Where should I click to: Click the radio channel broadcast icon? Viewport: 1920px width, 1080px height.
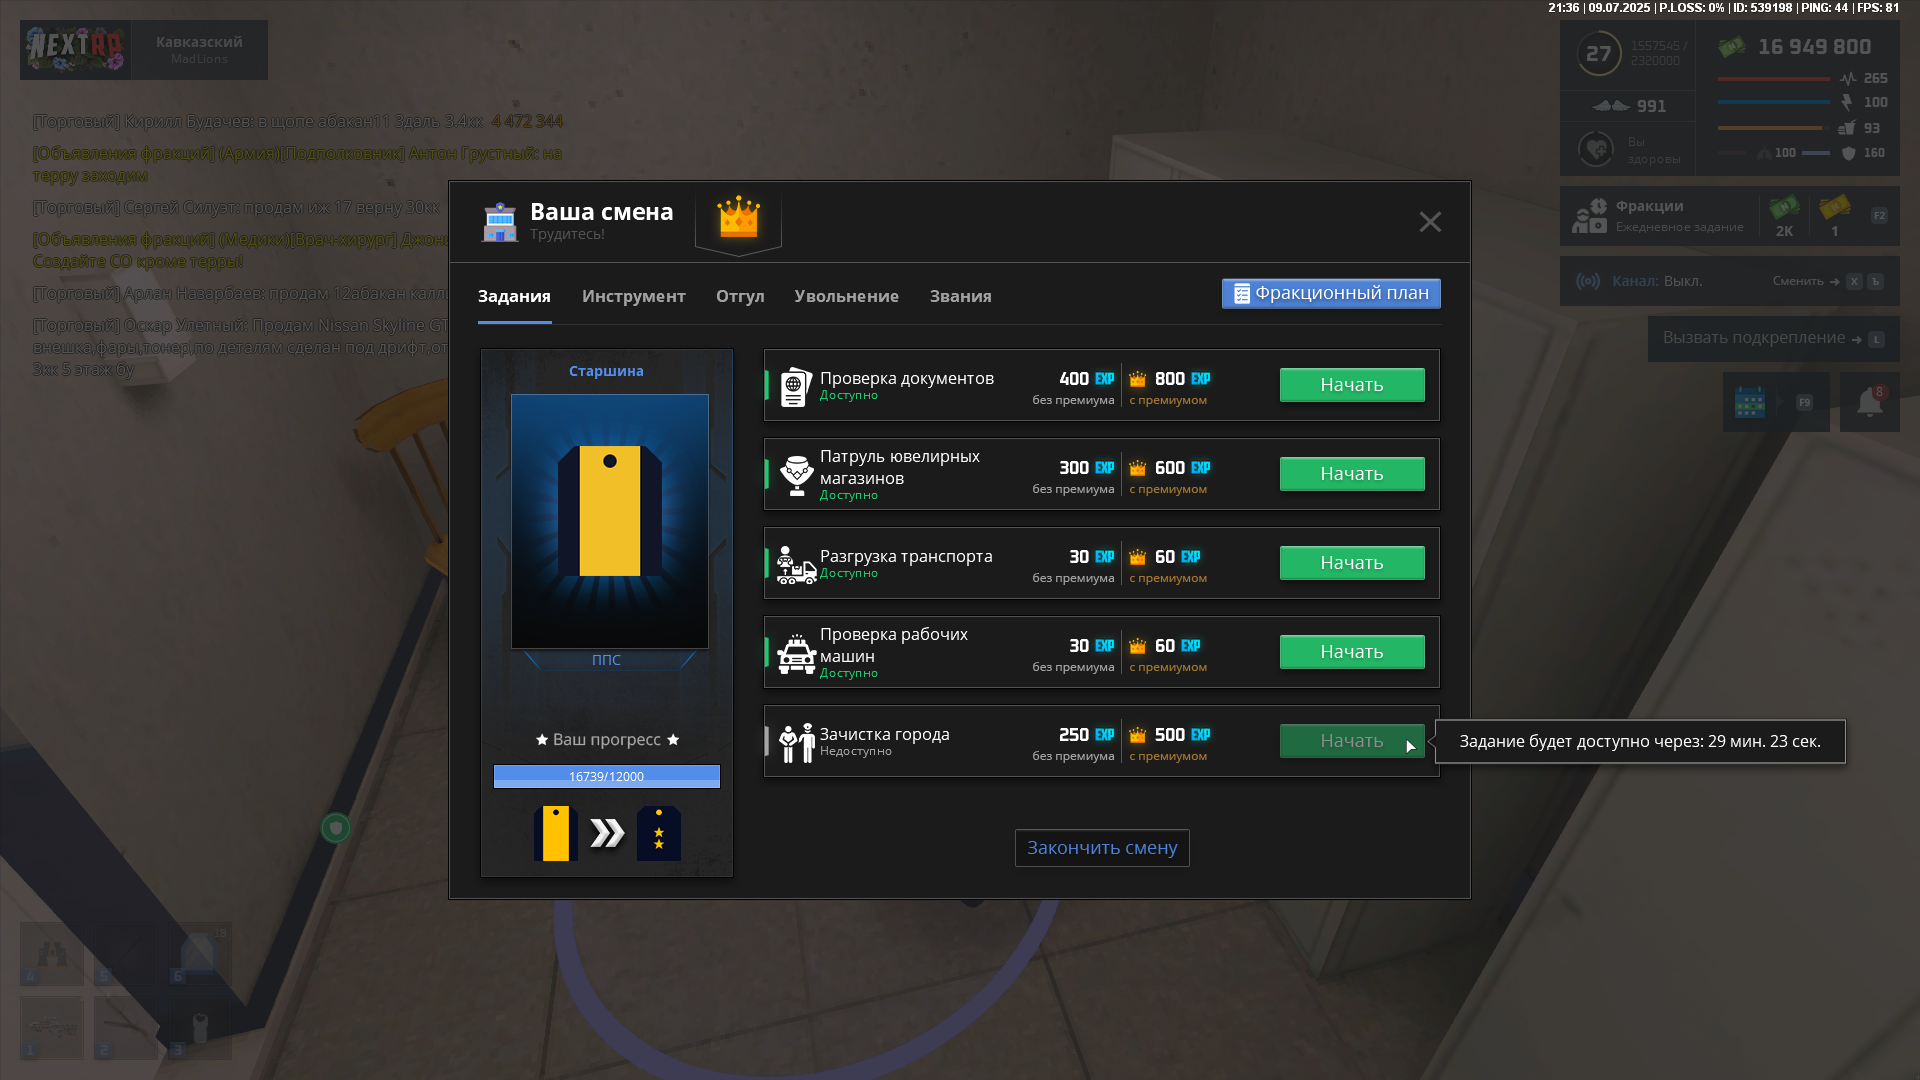(1588, 282)
